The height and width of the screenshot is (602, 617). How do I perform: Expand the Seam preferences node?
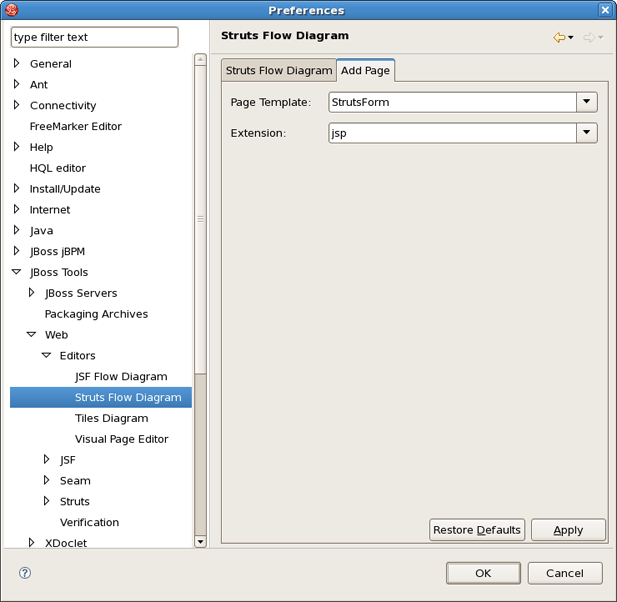[47, 480]
